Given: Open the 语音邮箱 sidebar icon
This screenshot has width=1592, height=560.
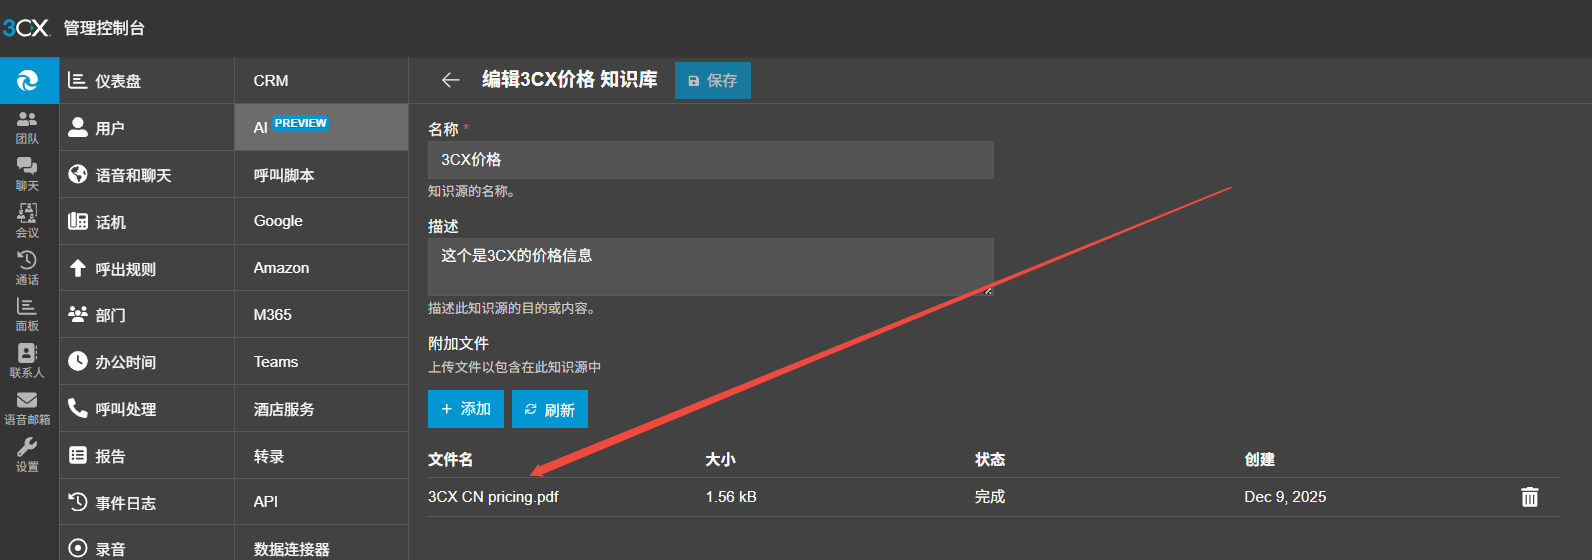Looking at the screenshot, I should (28, 408).
